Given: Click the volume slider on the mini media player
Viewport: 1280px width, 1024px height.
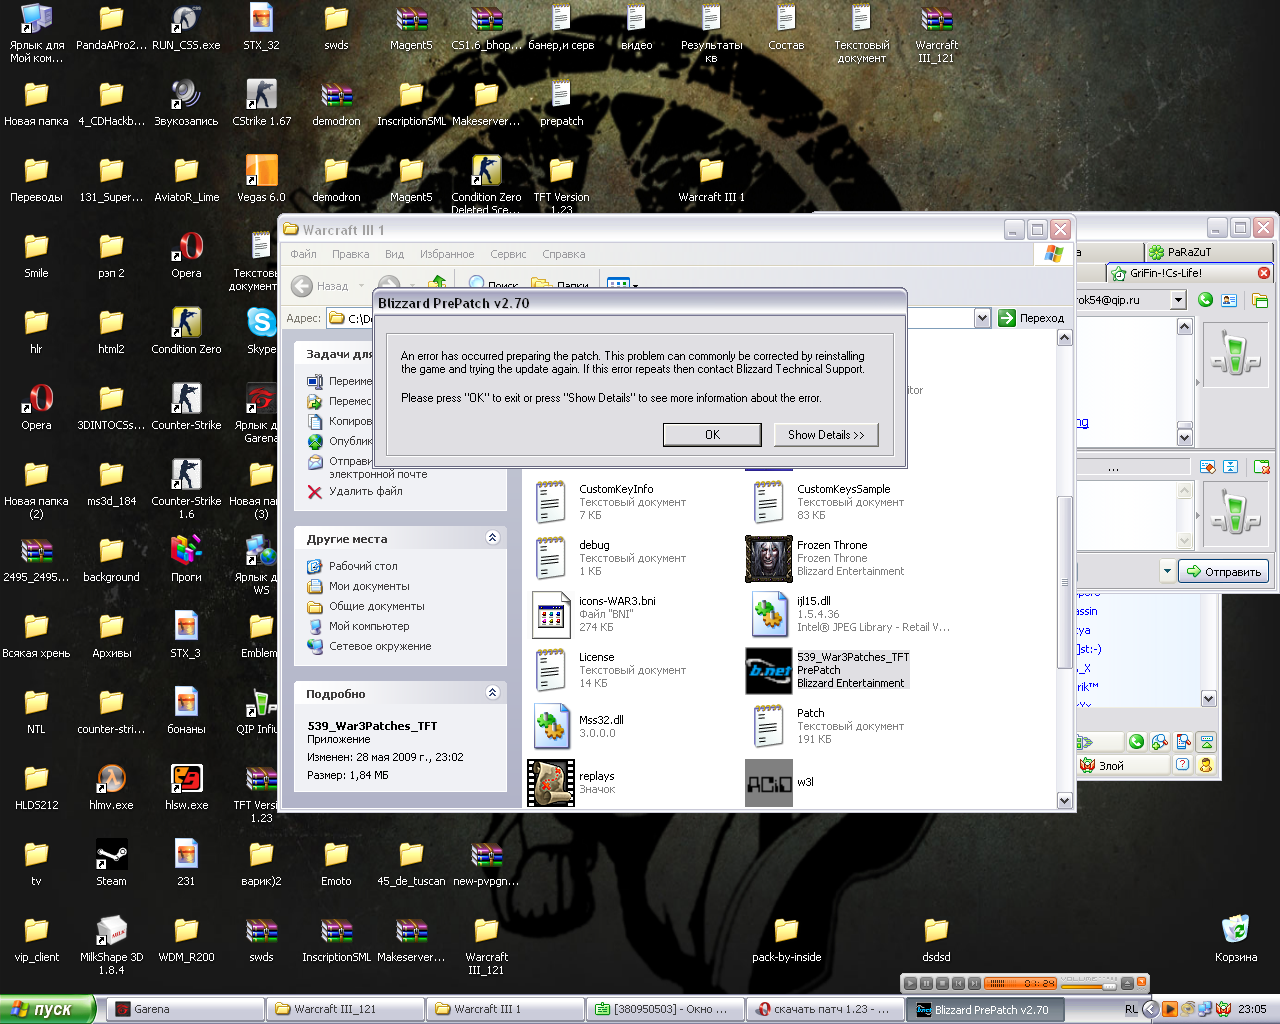Looking at the screenshot, I should 1088,987.
